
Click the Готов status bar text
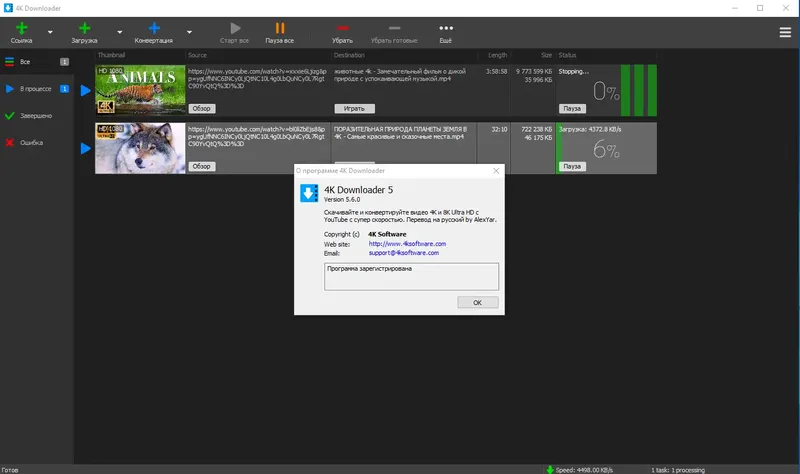(10, 470)
